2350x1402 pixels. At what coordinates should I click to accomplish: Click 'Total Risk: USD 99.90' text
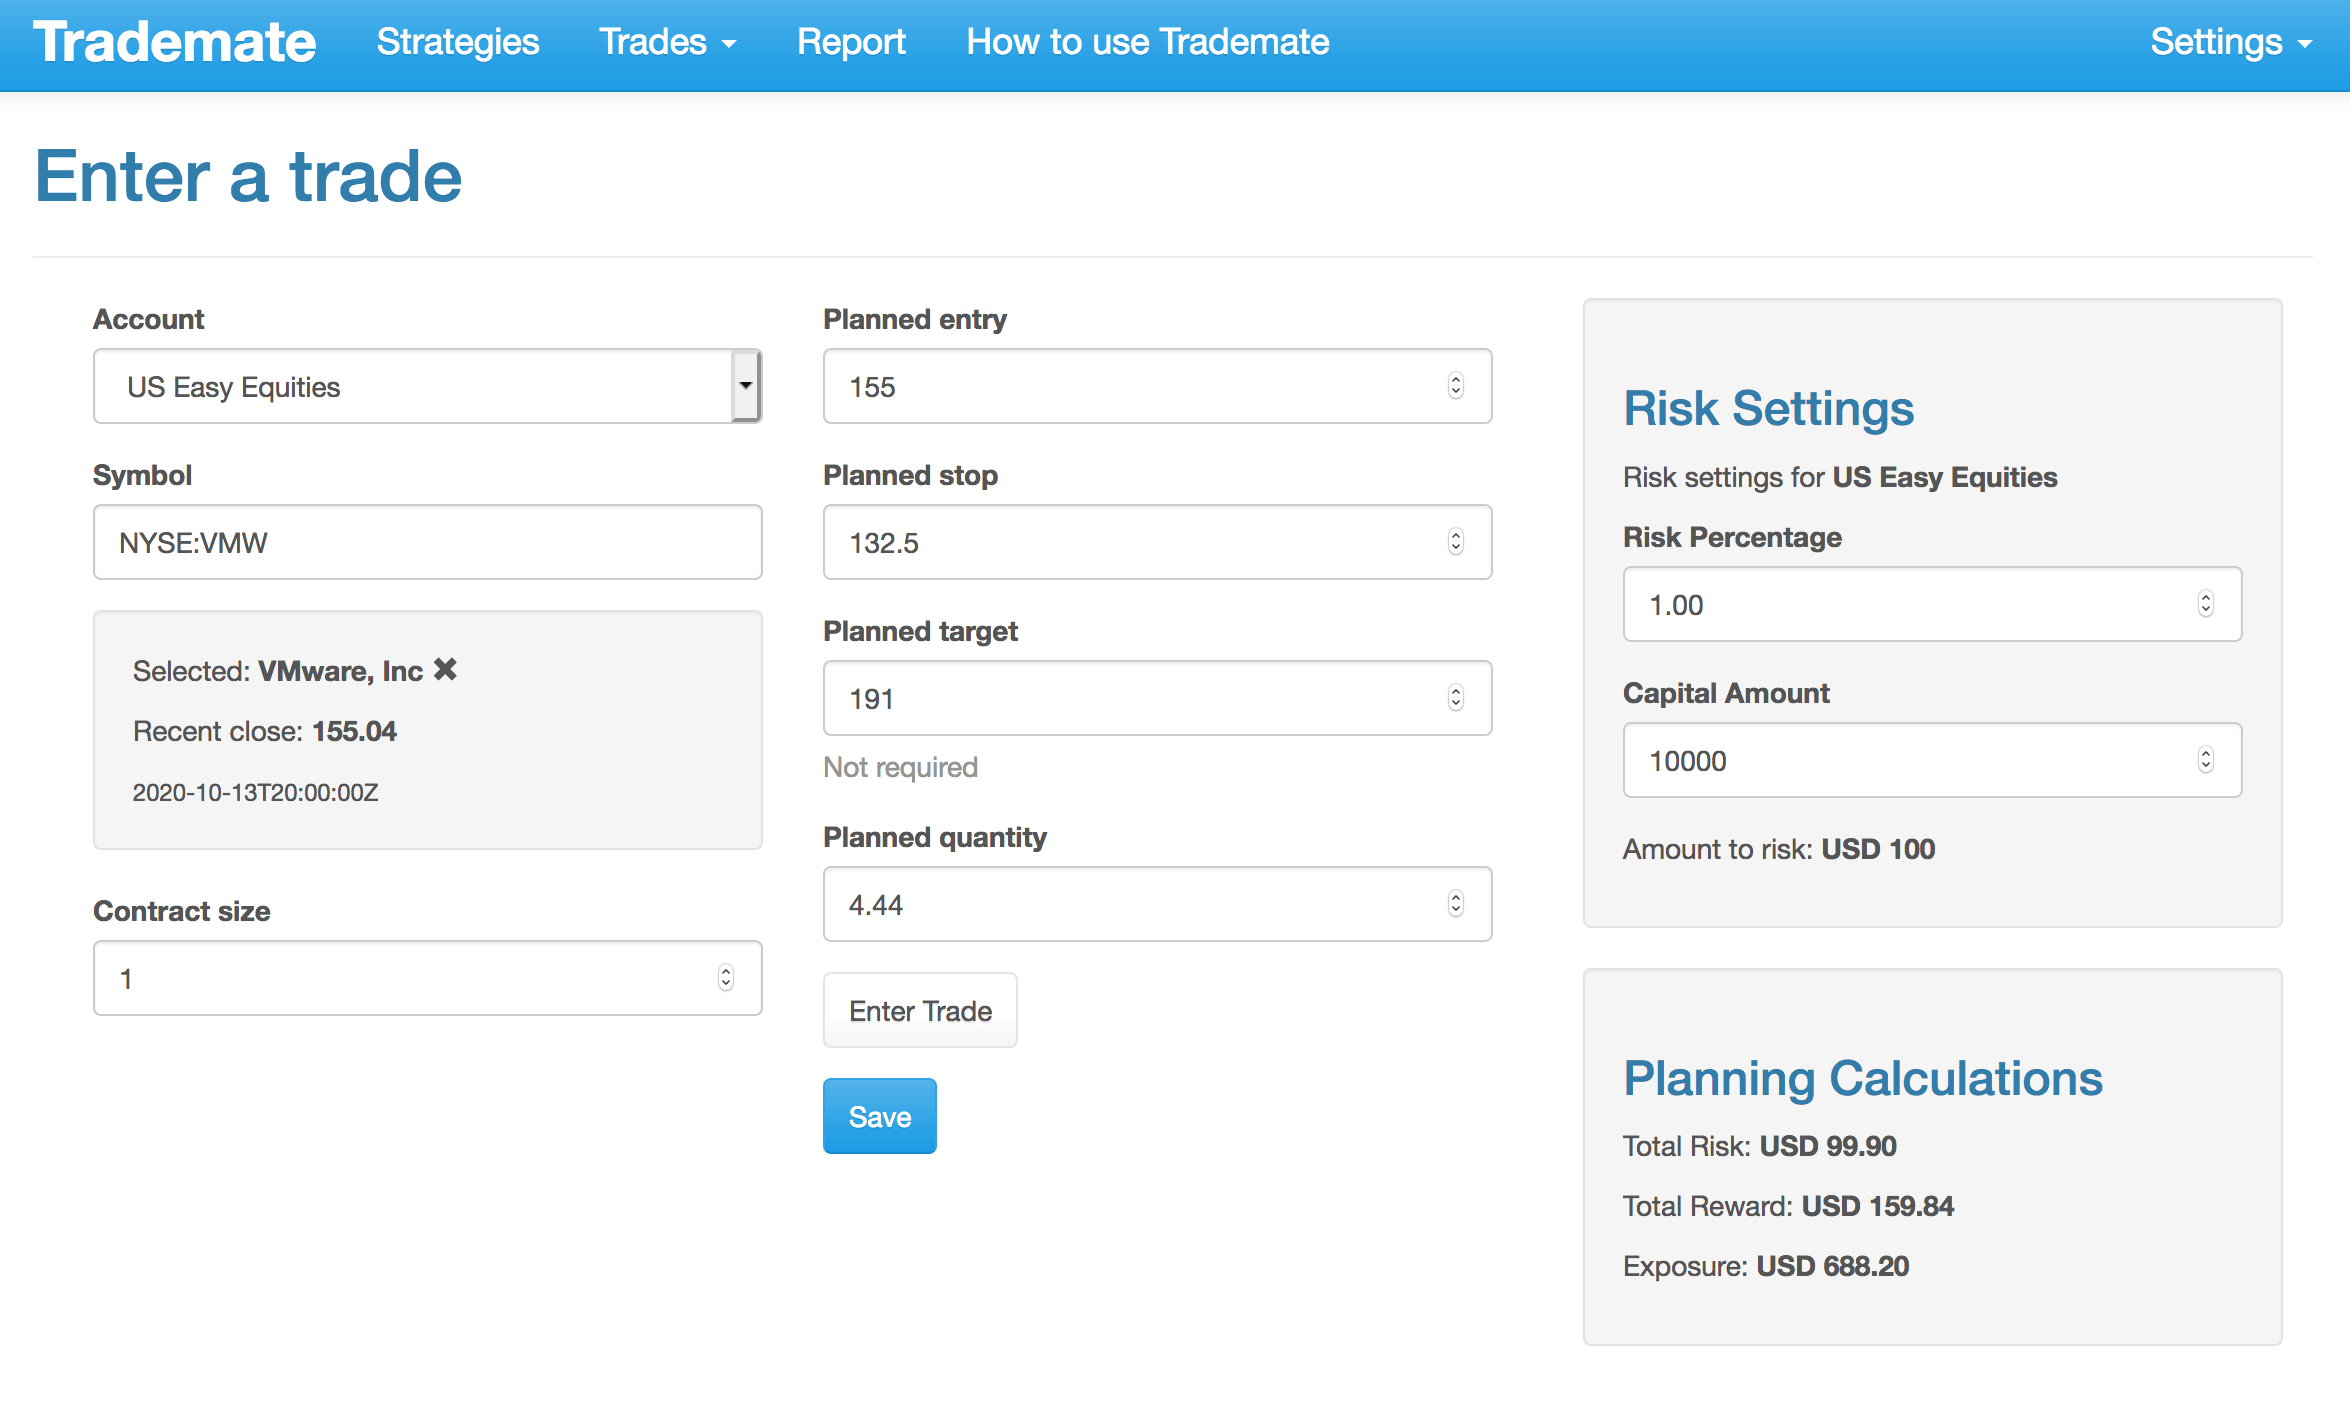(x=1760, y=1146)
